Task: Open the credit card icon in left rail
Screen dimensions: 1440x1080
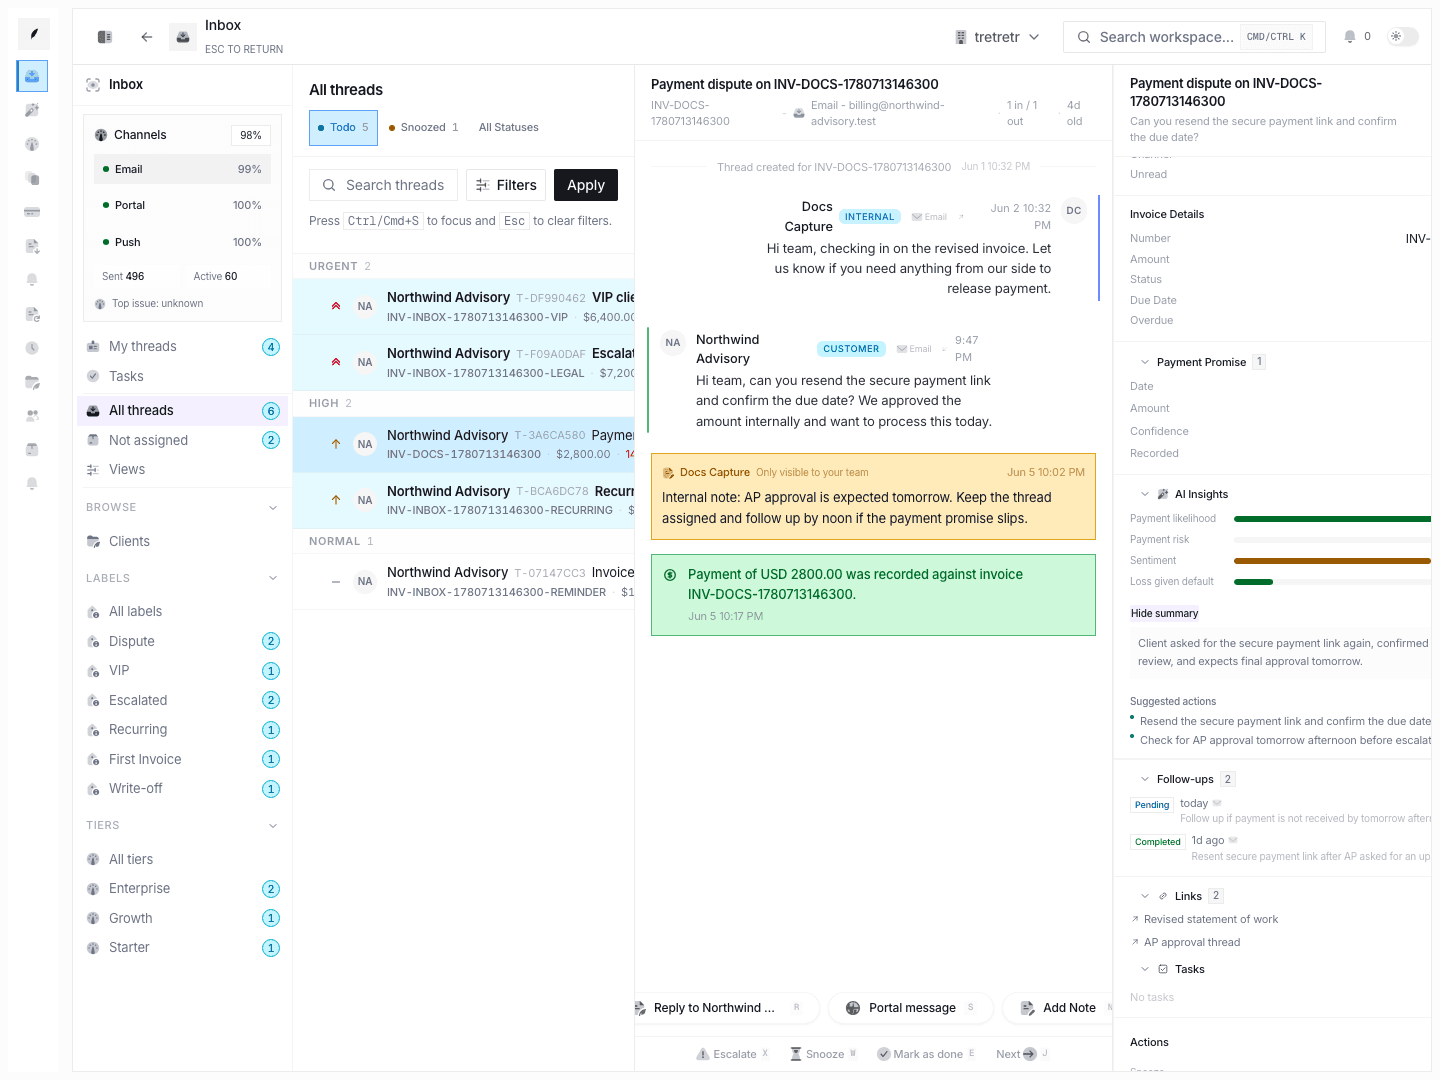Action: (32, 212)
